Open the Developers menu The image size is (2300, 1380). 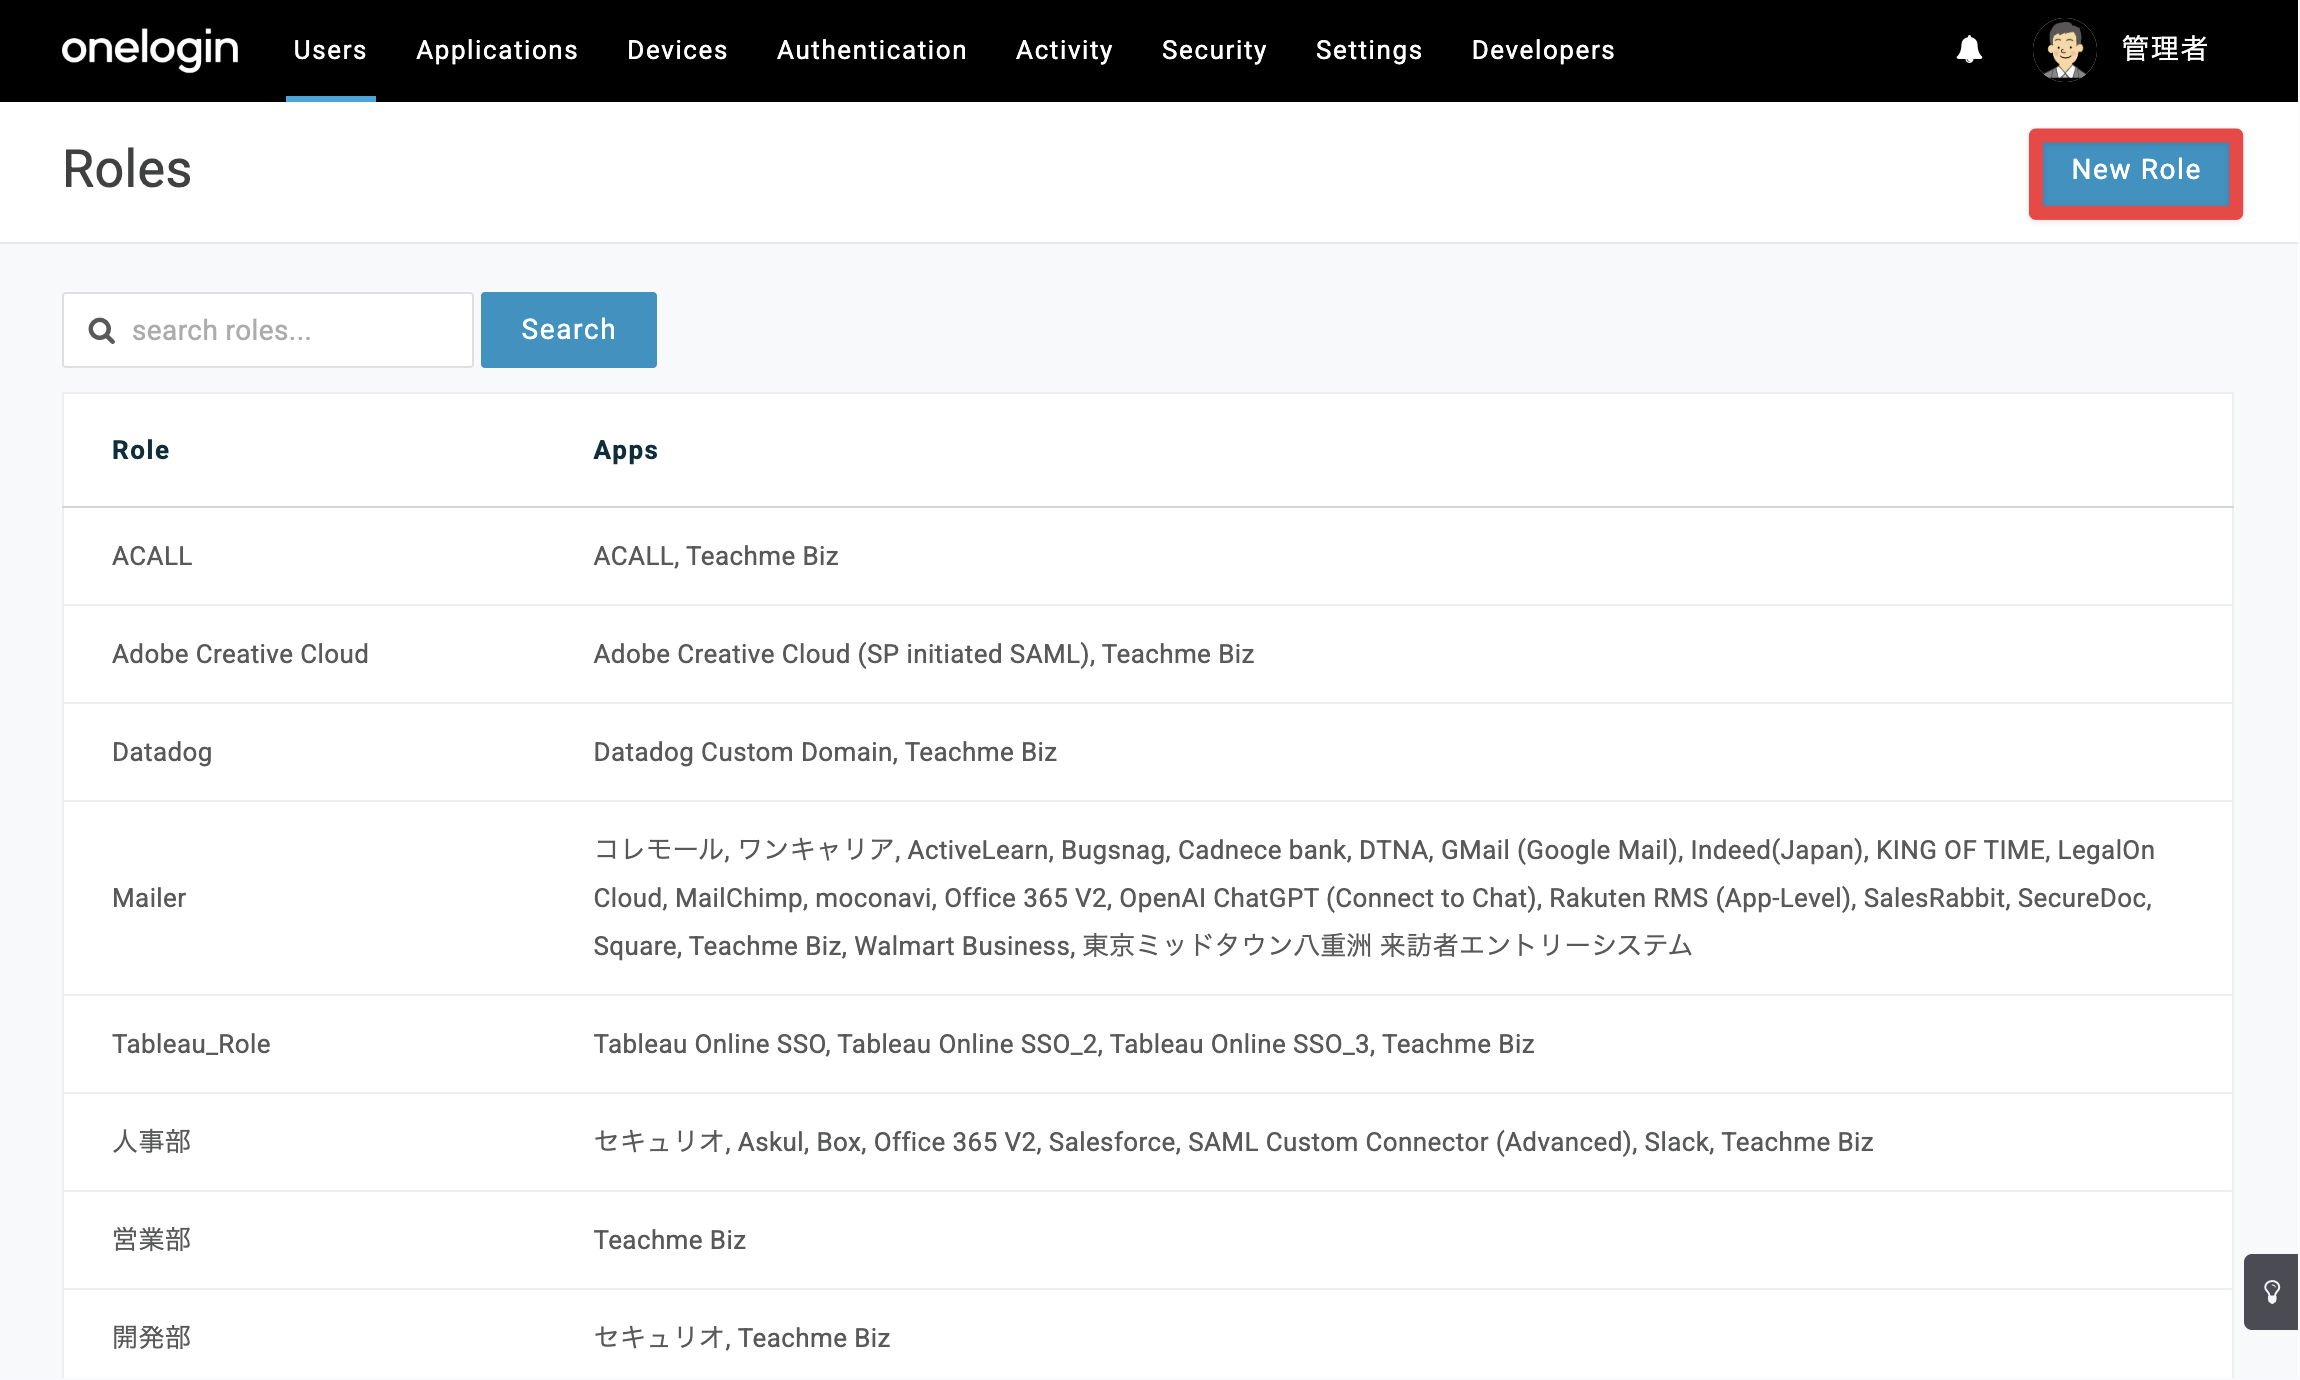point(1543,50)
